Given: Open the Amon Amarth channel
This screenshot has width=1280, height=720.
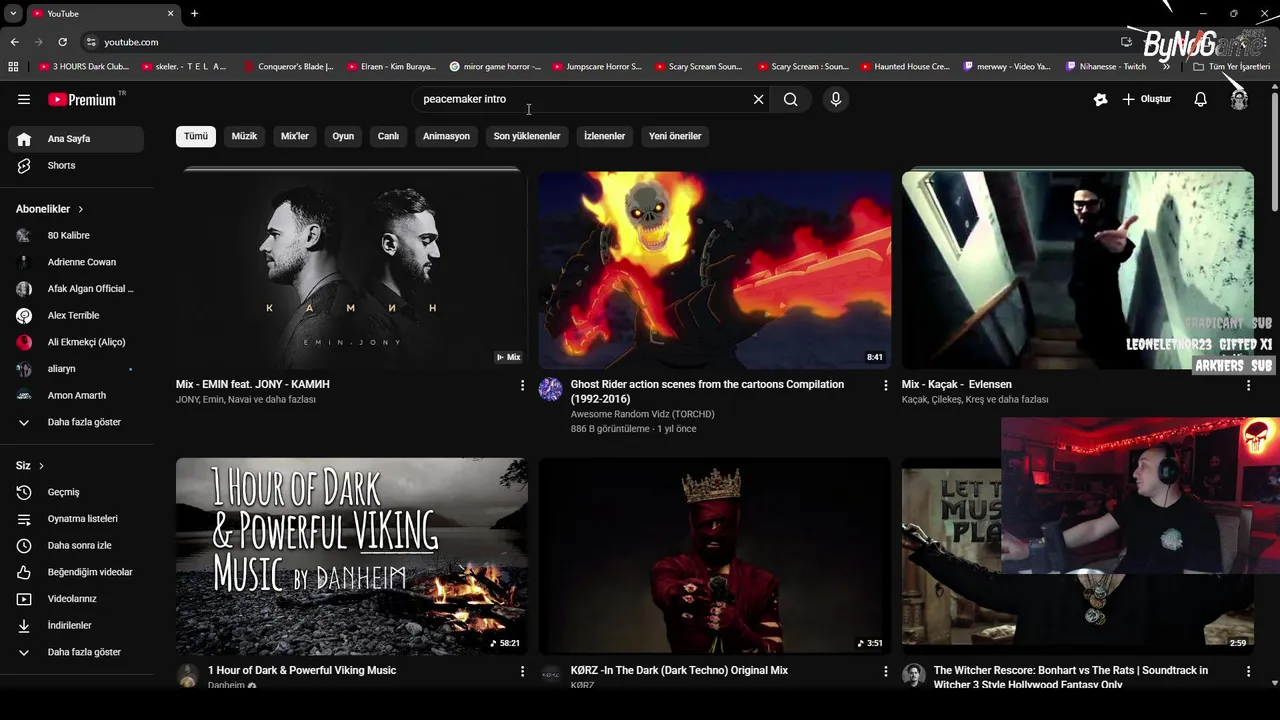Looking at the screenshot, I should coord(76,395).
